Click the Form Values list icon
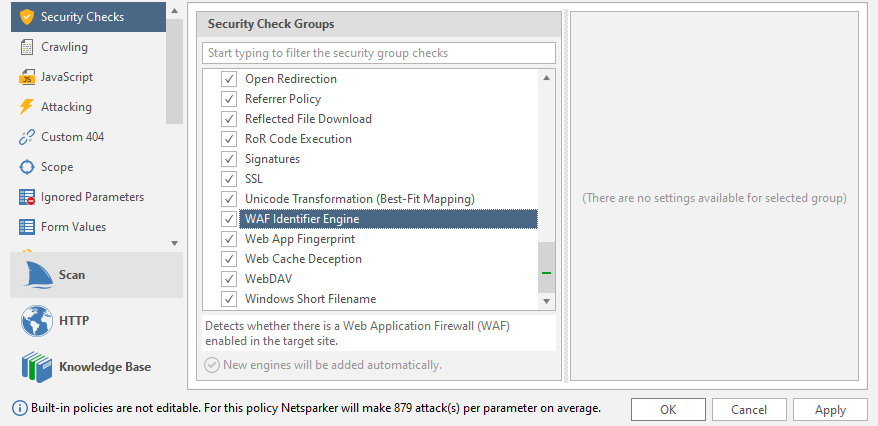 pos(27,227)
